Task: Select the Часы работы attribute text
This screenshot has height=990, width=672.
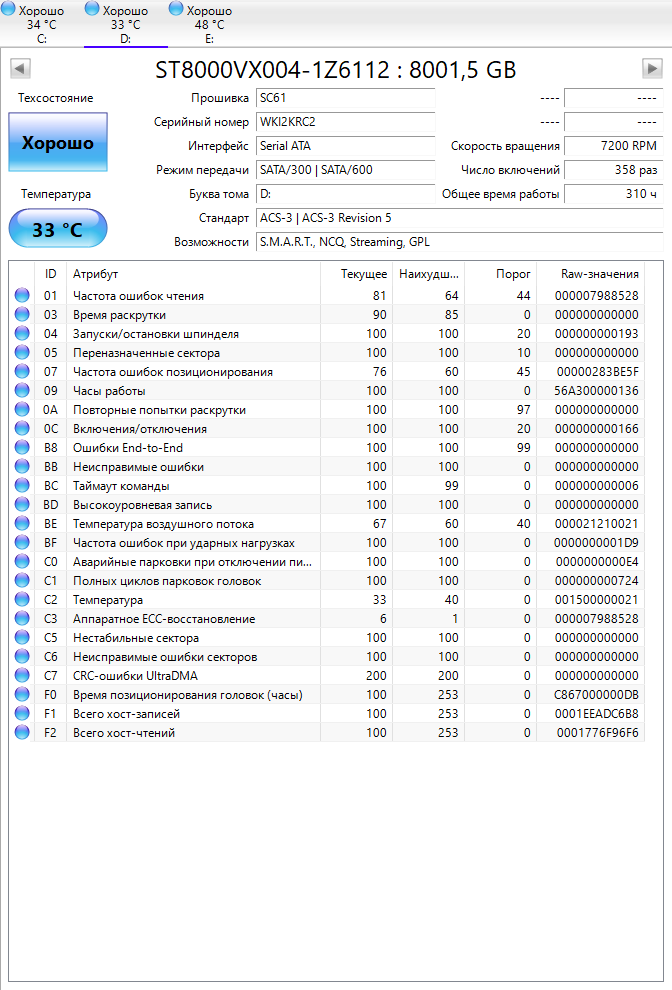Action: 109,391
